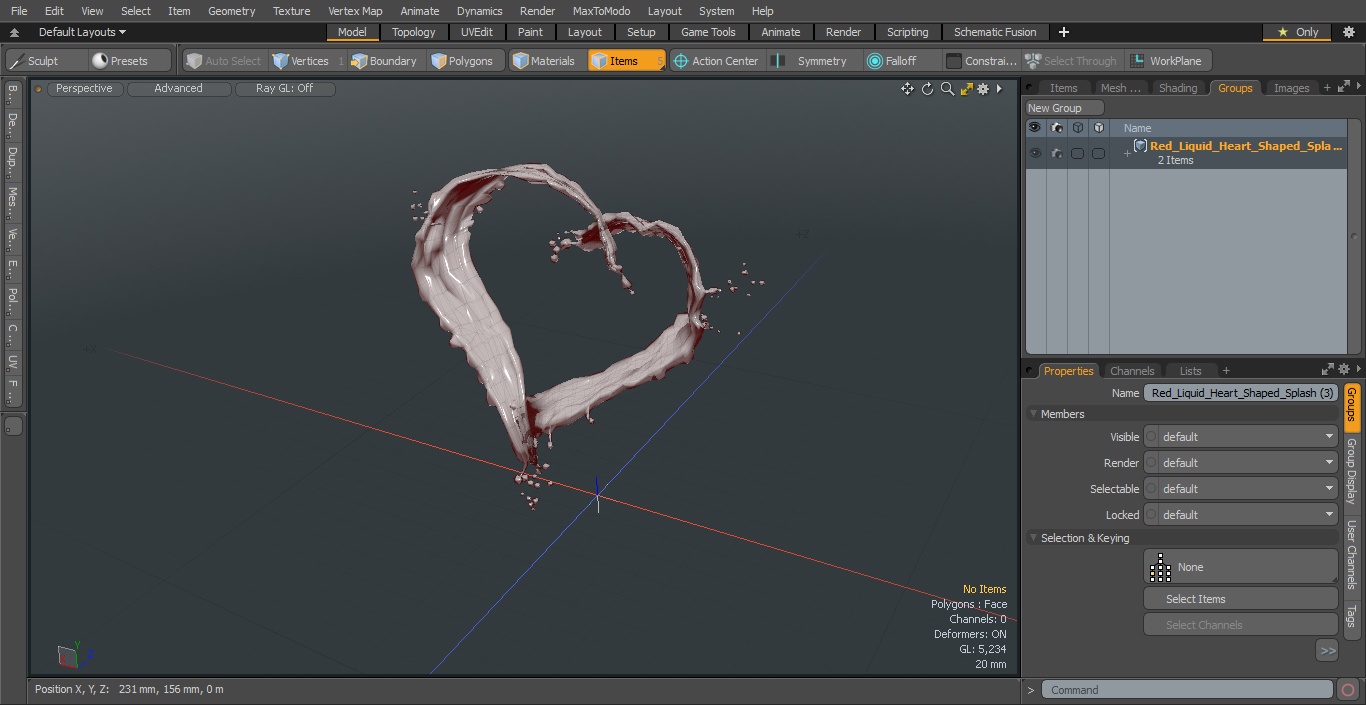Click the Properties panel gear icon
Viewport: 1366px width, 705px height.
[x=1344, y=369]
